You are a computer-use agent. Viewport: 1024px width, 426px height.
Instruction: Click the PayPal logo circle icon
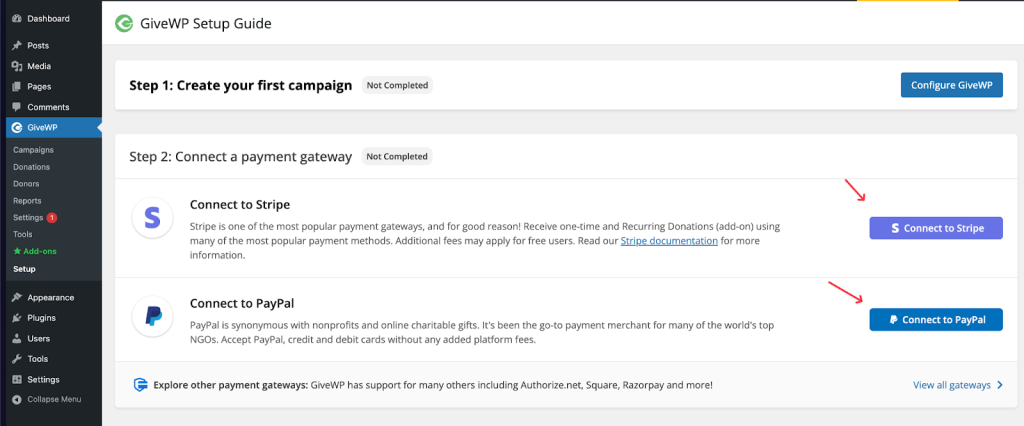pos(152,316)
